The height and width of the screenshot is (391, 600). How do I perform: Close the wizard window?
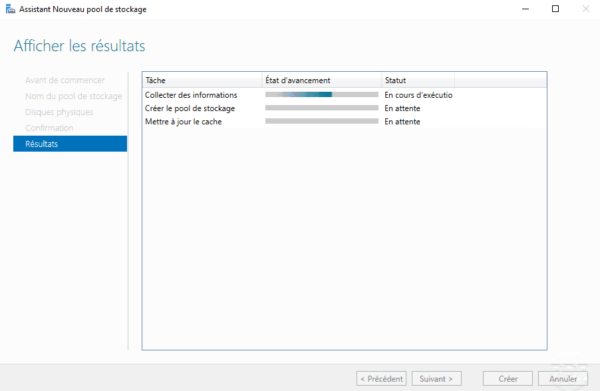point(585,9)
